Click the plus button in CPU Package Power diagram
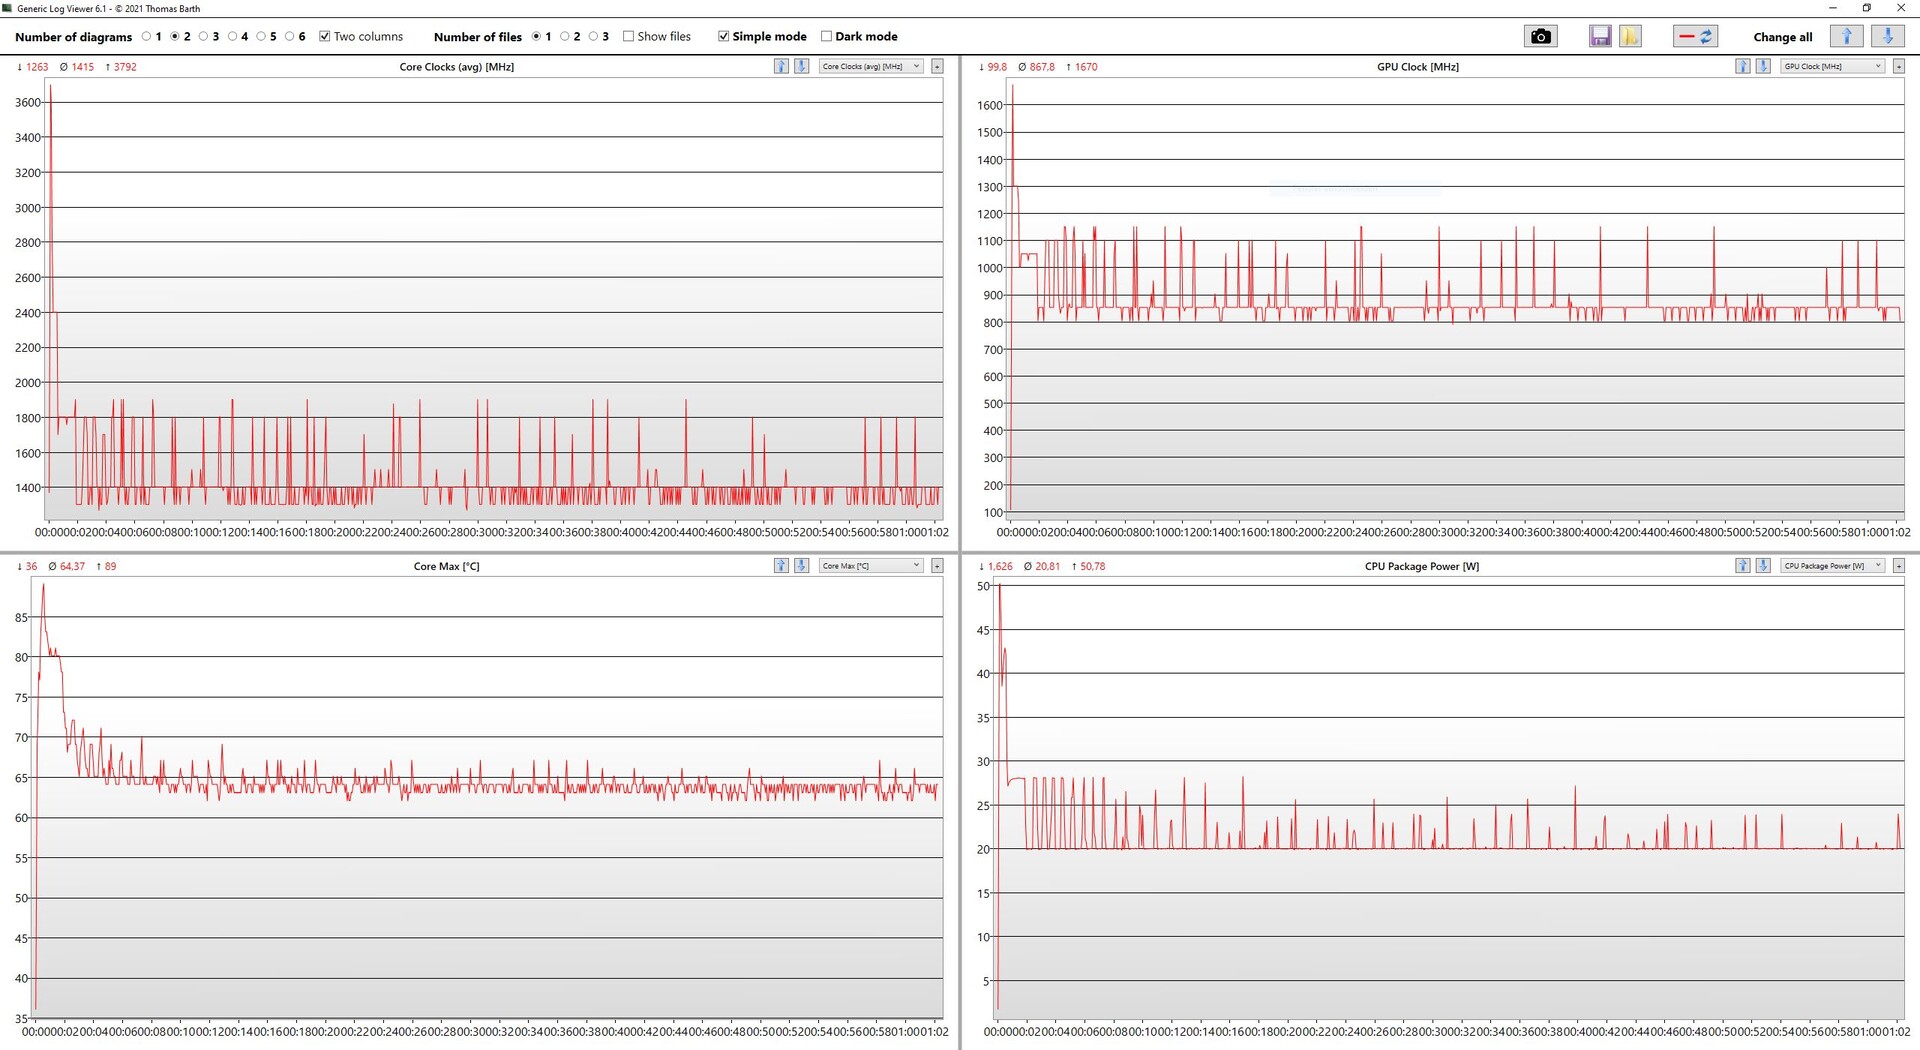1920x1050 pixels. (1899, 566)
